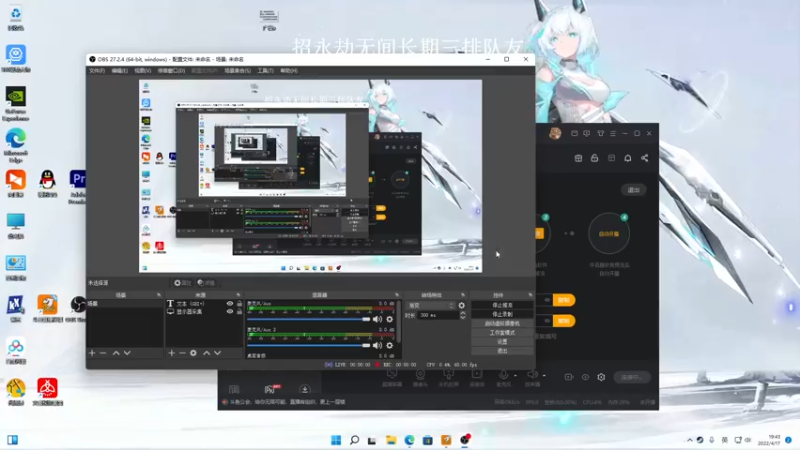Open the Tools menu in OBS
The image size is (800, 450).
(x=265, y=71)
